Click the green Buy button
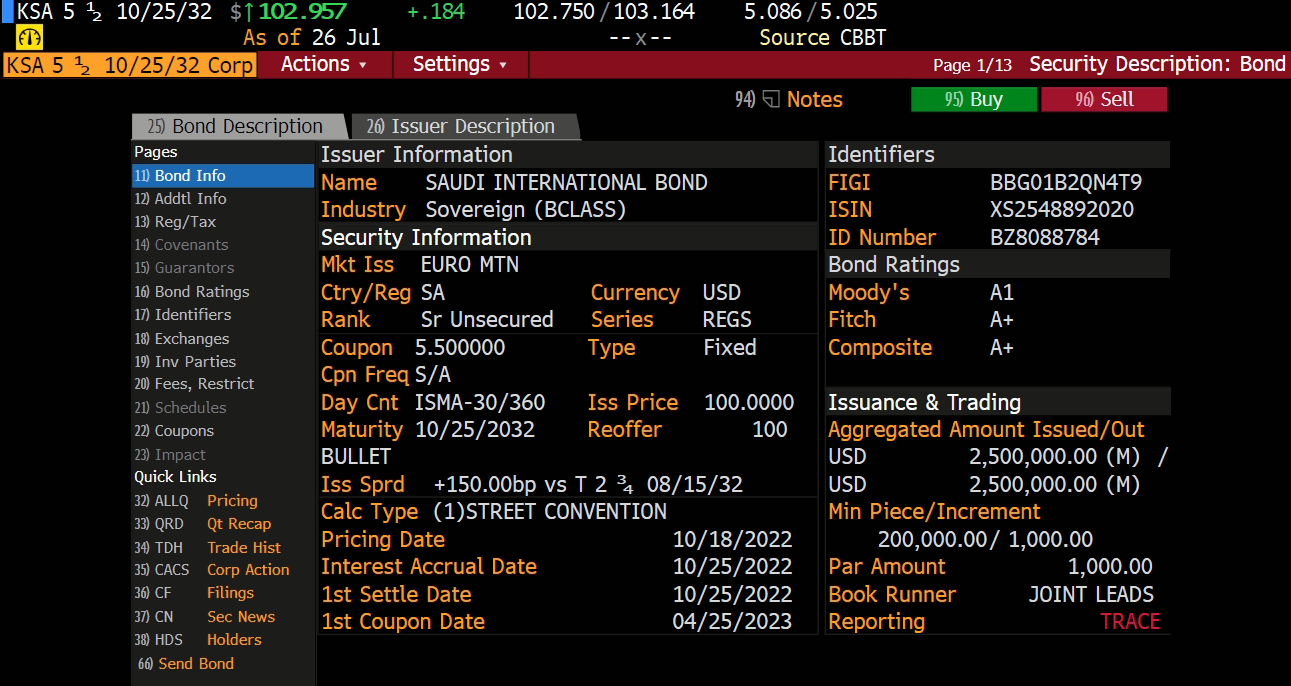The width and height of the screenshot is (1291, 686). 973,99
